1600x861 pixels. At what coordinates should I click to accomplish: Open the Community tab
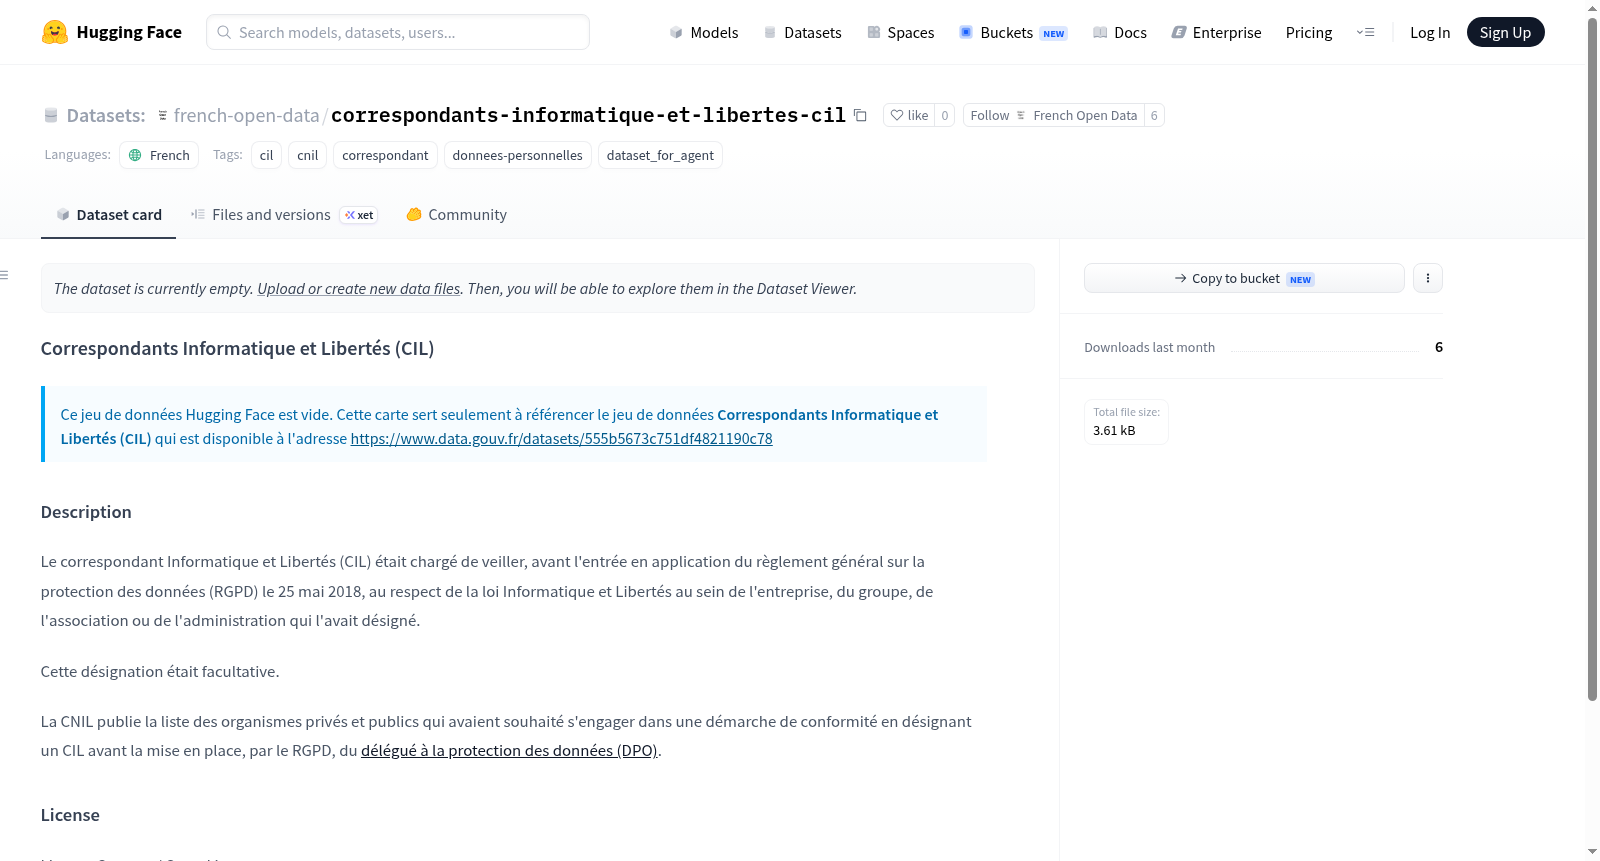pyautogui.click(x=456, y=214)
